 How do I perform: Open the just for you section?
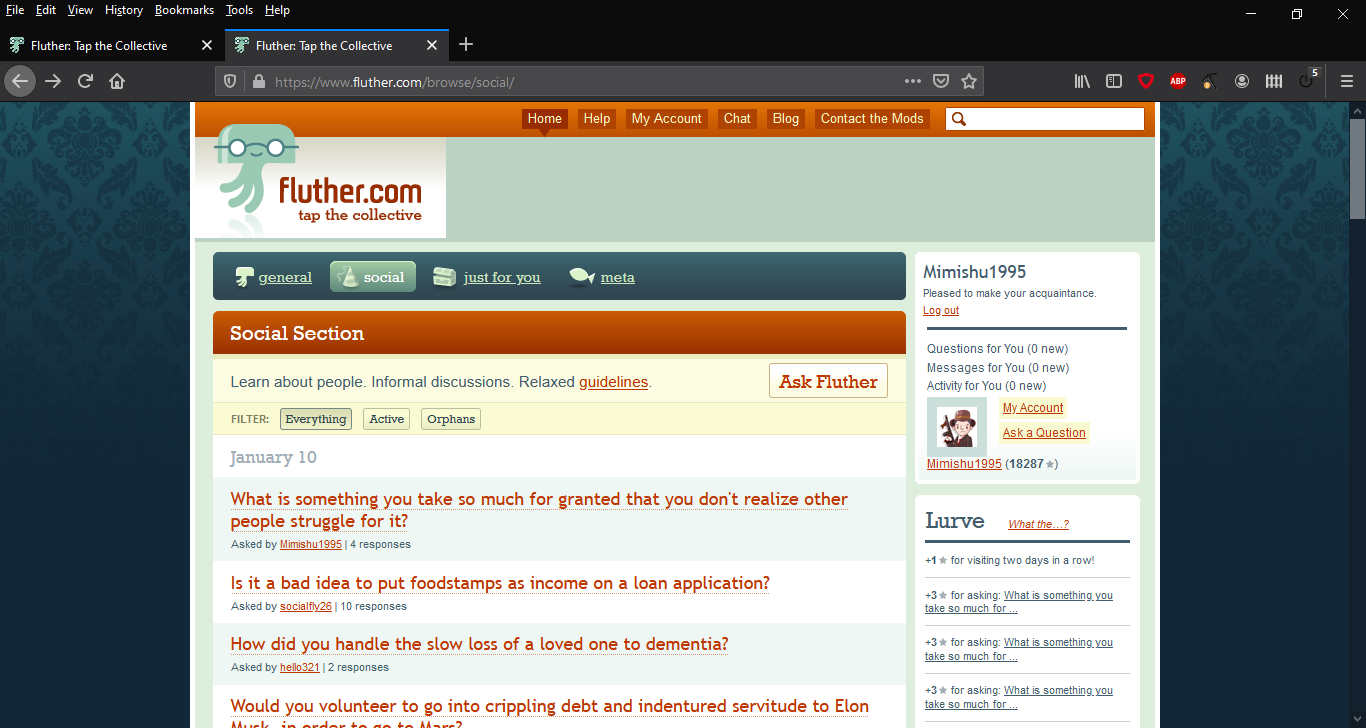pos(487,277)
